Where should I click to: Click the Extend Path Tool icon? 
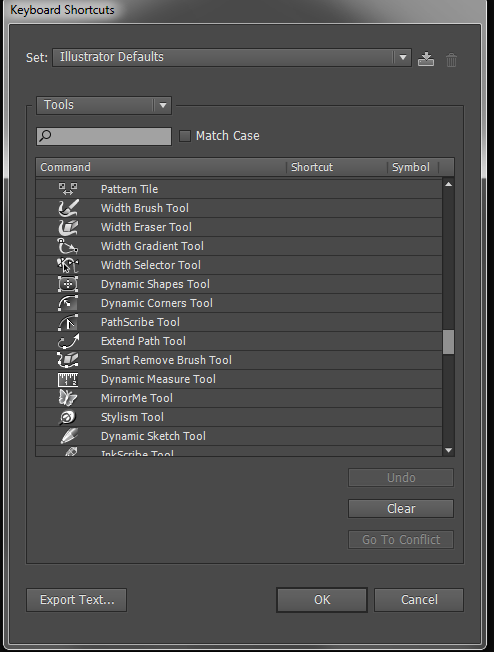tap(68, 341)
